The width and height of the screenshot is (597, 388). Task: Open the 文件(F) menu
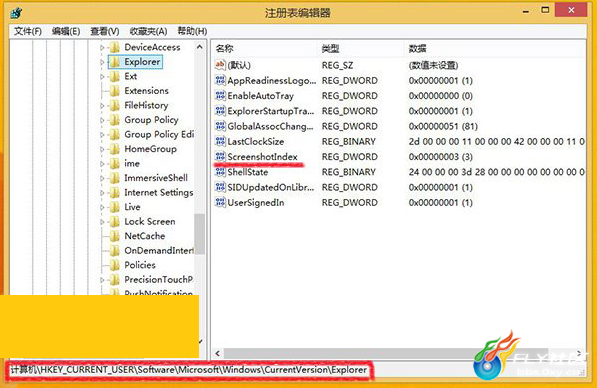[x=28, y=31]
